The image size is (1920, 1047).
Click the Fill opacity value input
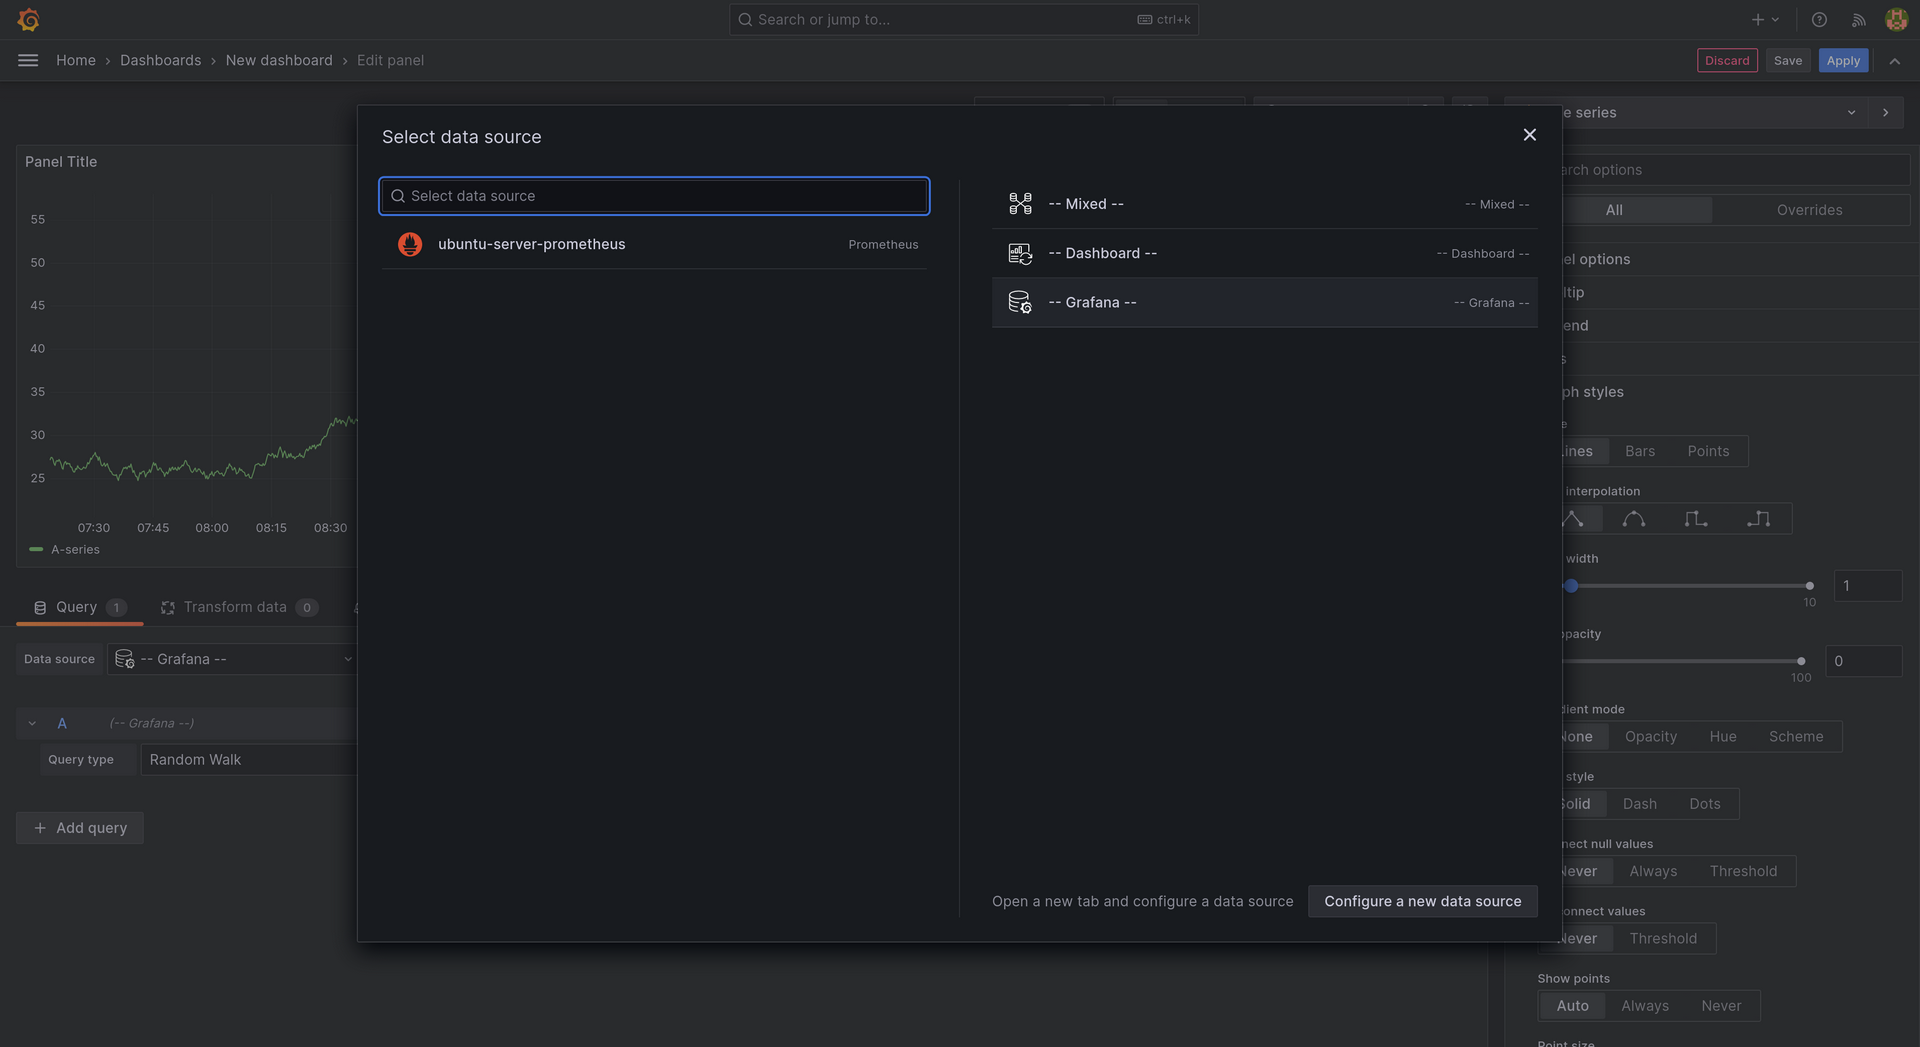point(1864,661)
